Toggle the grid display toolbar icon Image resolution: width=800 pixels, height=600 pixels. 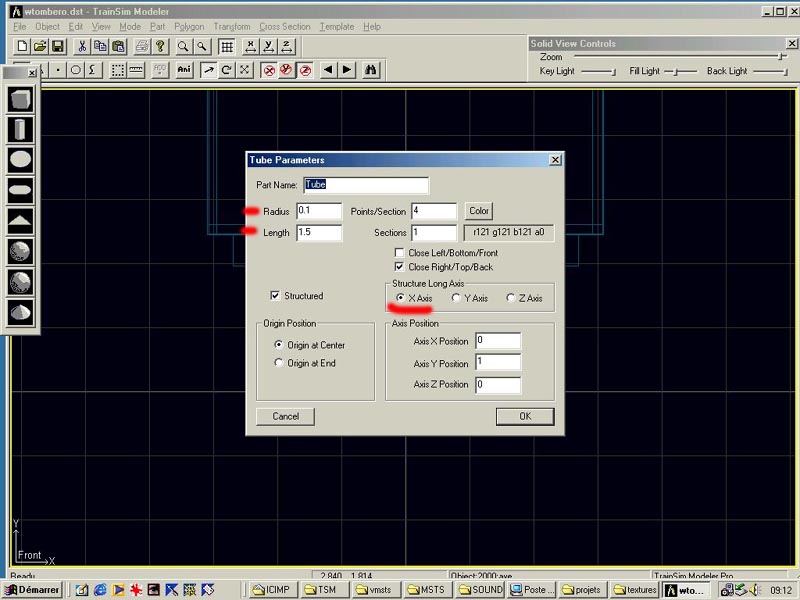coord(227,47)
